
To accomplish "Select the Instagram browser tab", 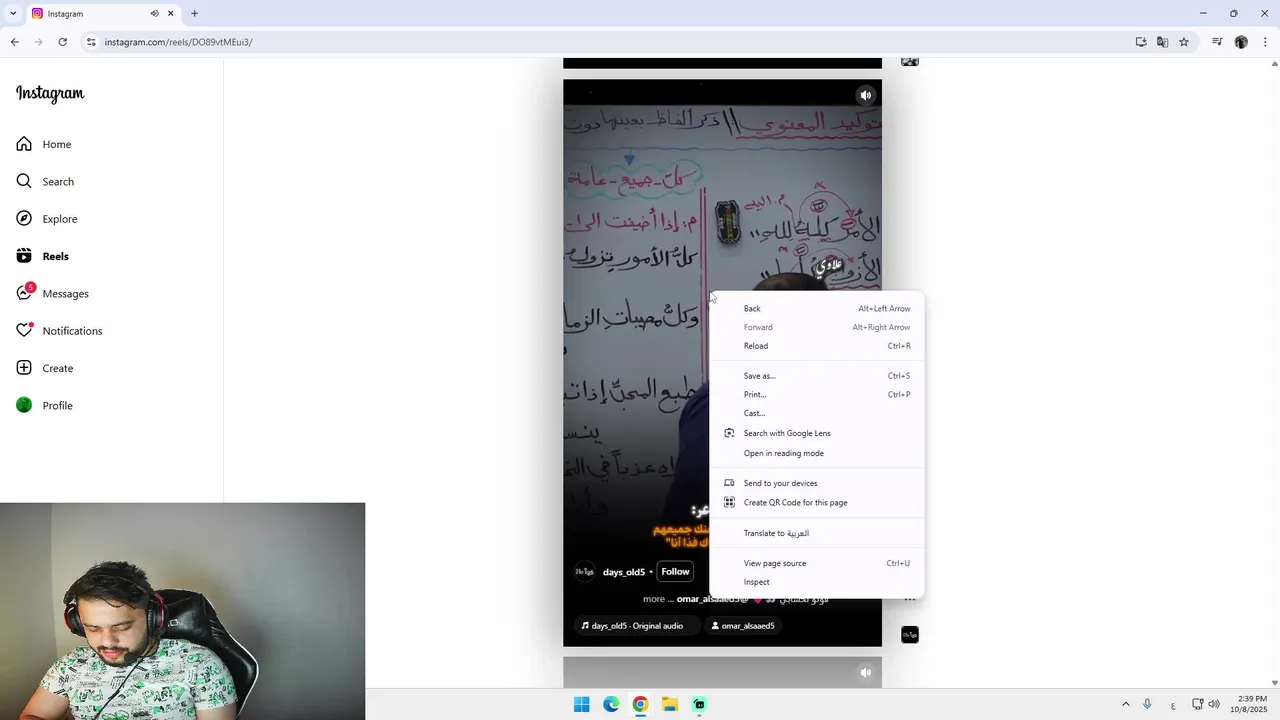I will pyautogui.click(x=103, y=14).
